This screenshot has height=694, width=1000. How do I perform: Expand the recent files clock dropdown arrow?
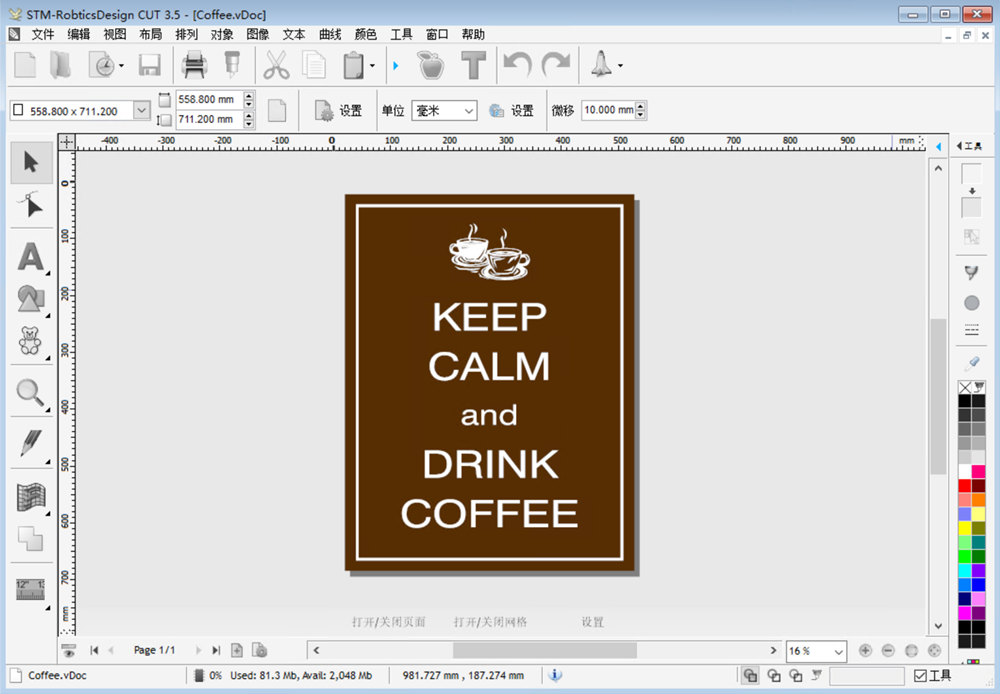click(x=121, y=66)
